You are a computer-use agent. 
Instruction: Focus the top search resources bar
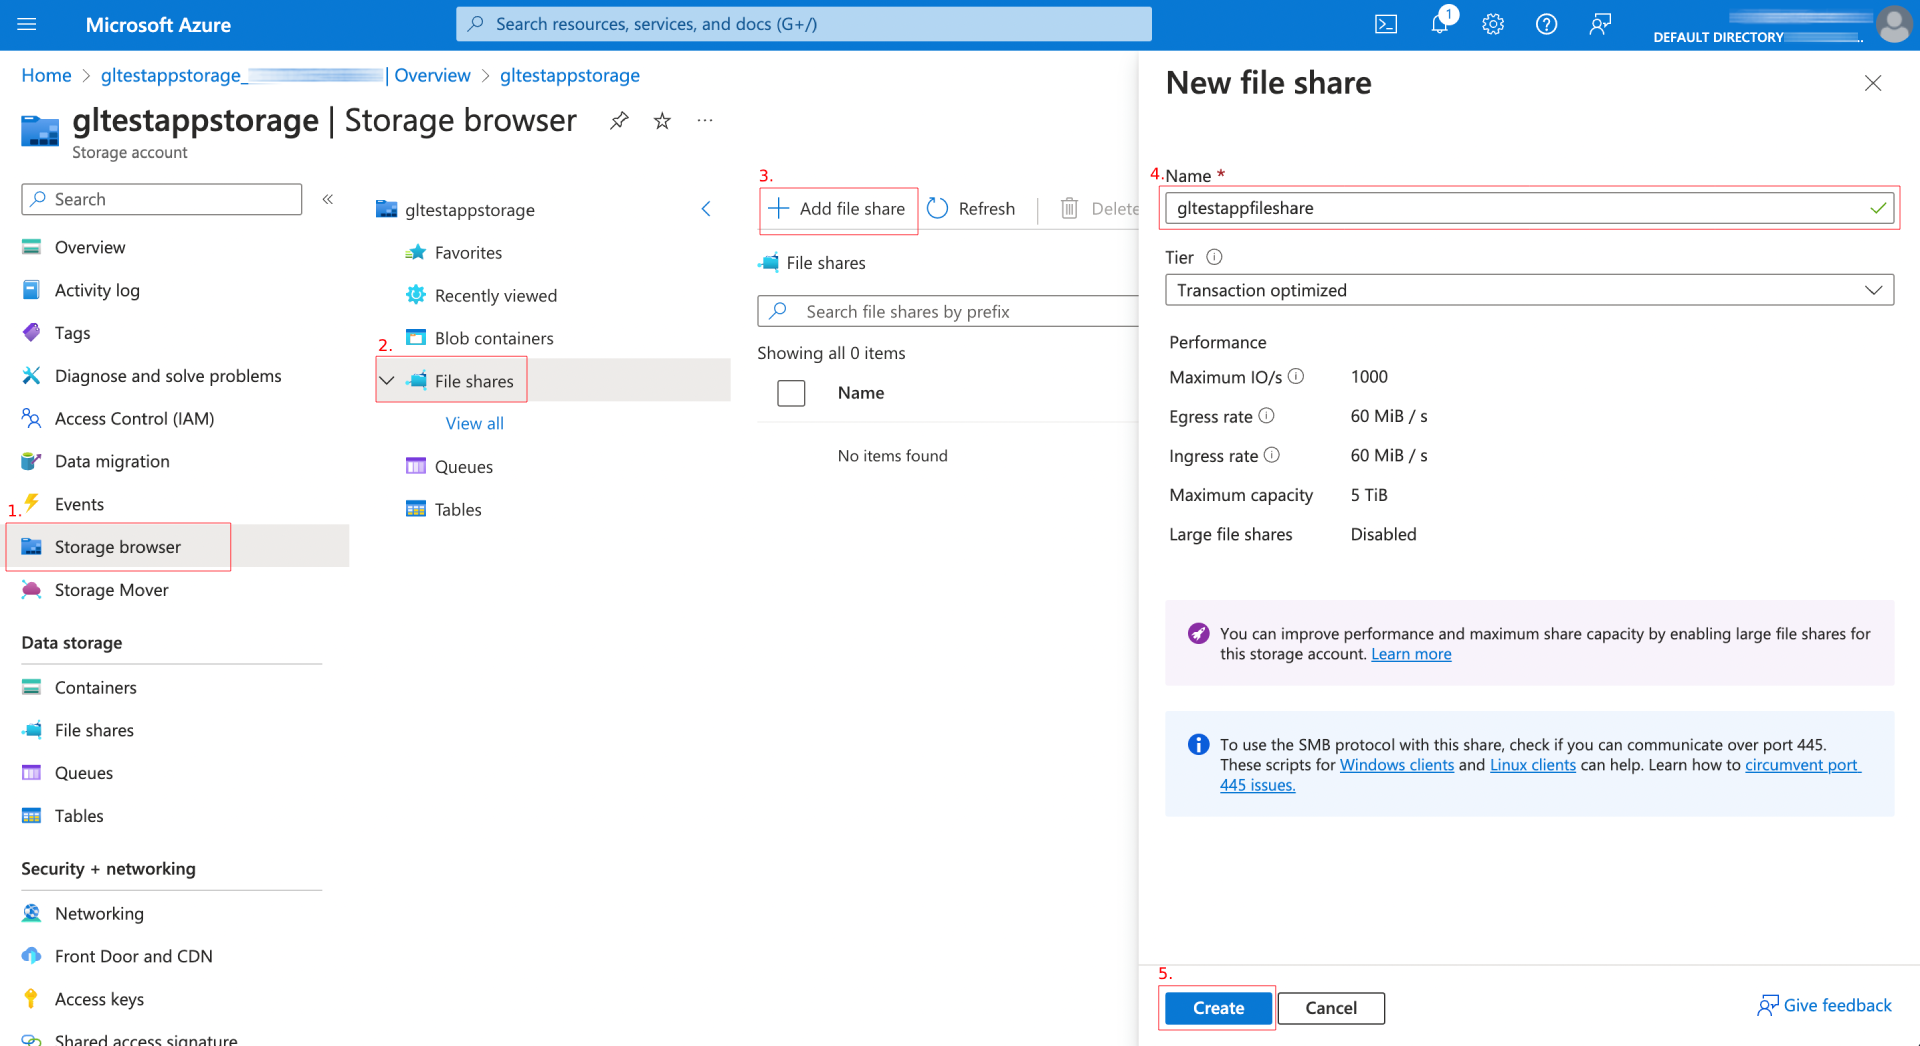(804, 24)
